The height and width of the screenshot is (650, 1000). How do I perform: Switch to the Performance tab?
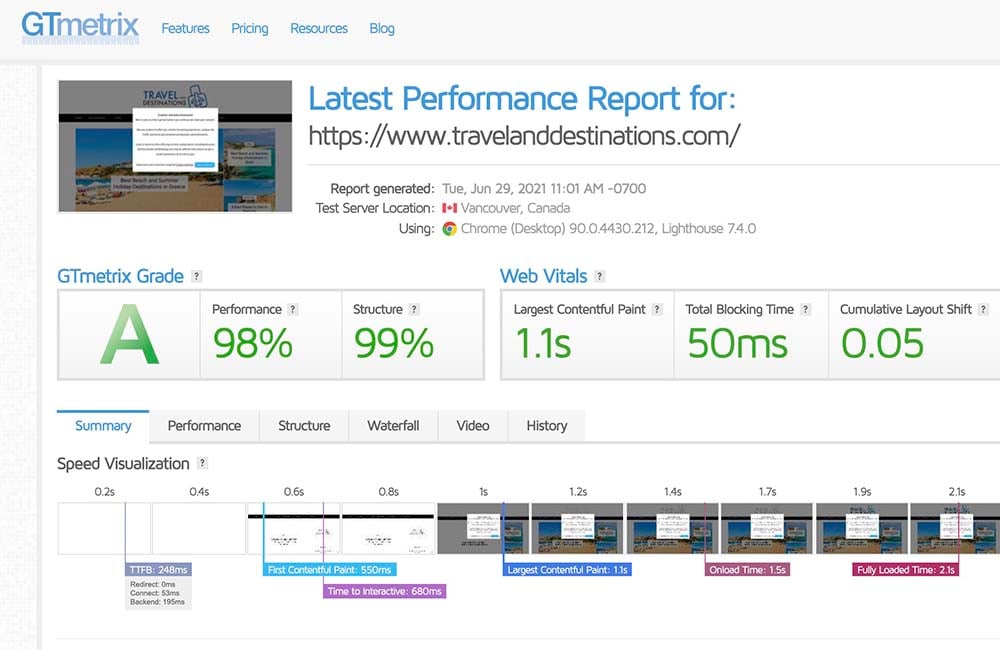click(204, 425)
